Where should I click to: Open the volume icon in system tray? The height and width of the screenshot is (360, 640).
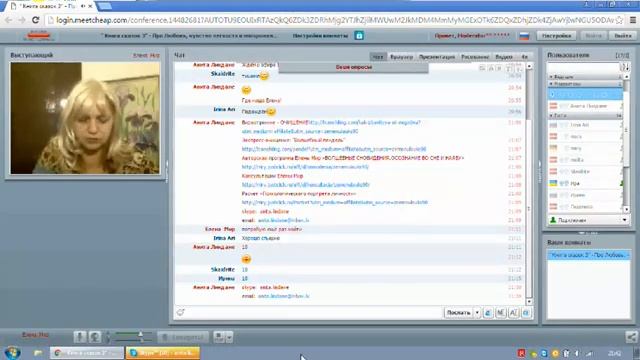click(x=577, y=353)
